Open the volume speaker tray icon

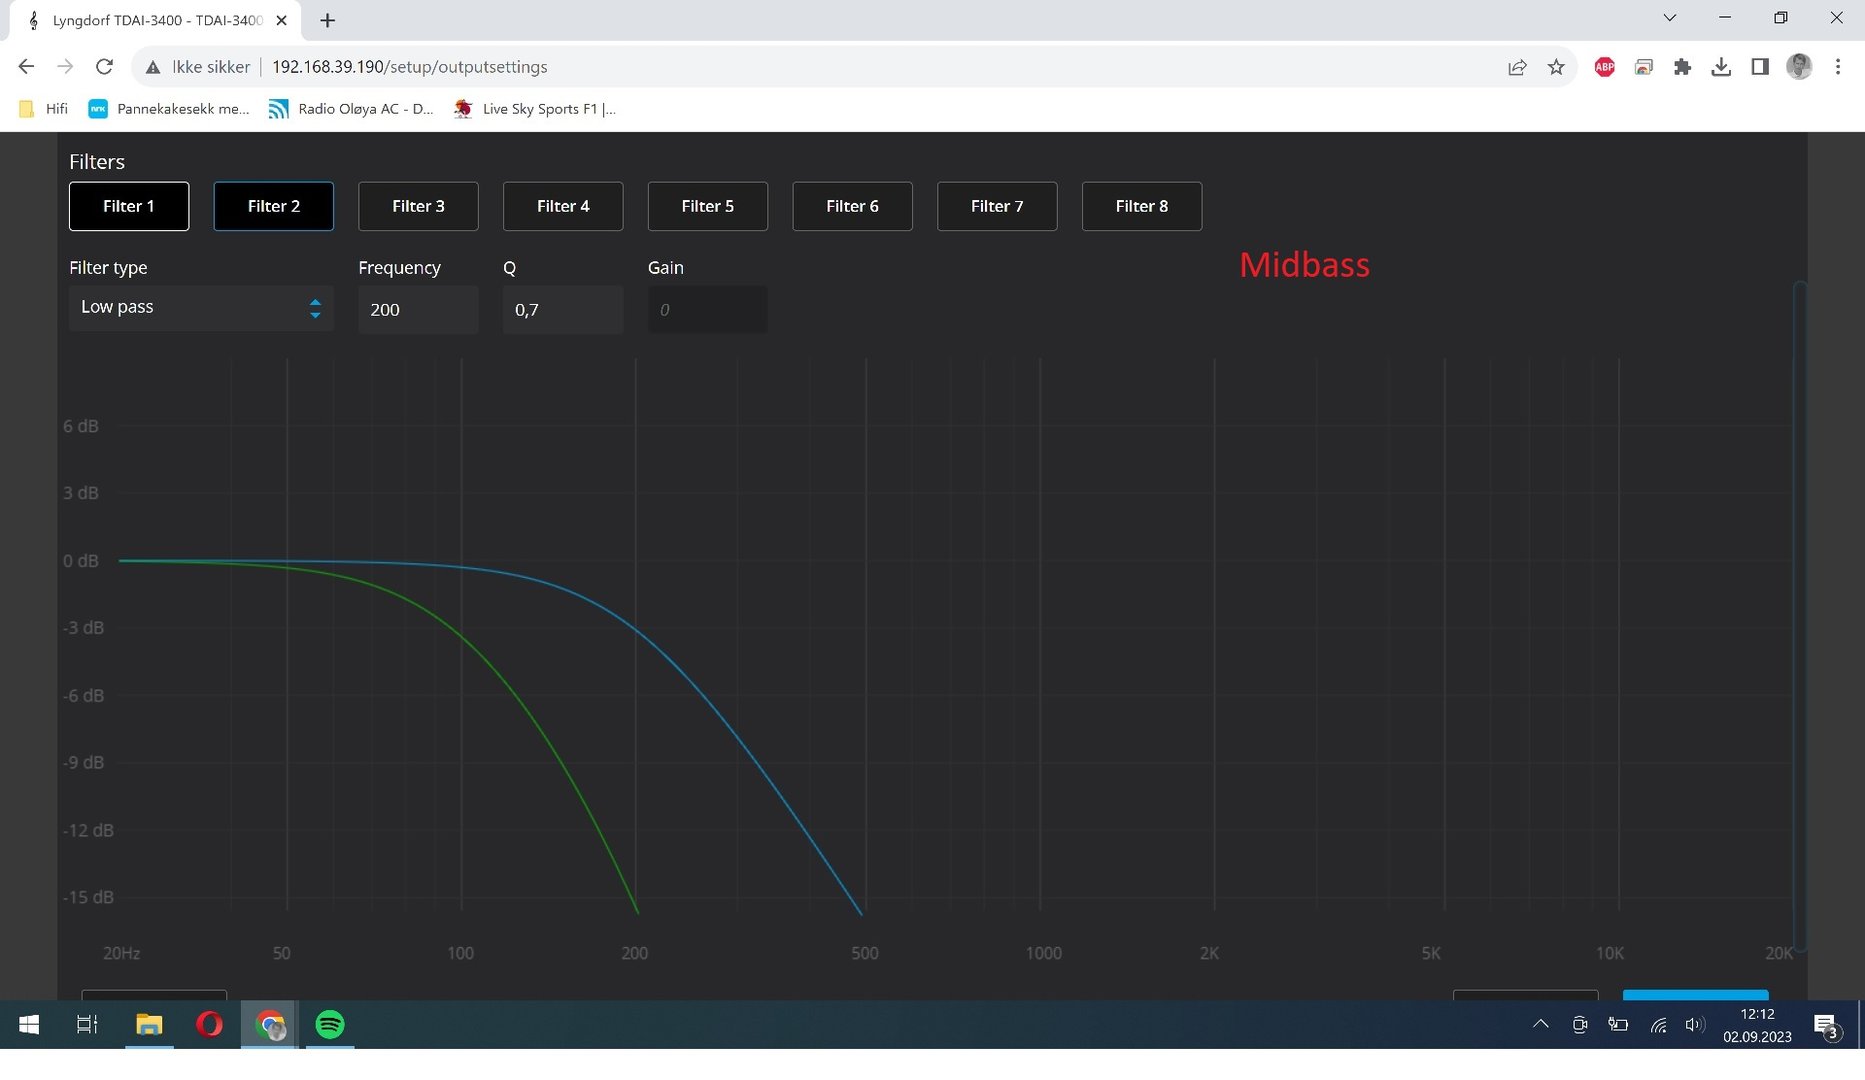pos(1694,1024)
